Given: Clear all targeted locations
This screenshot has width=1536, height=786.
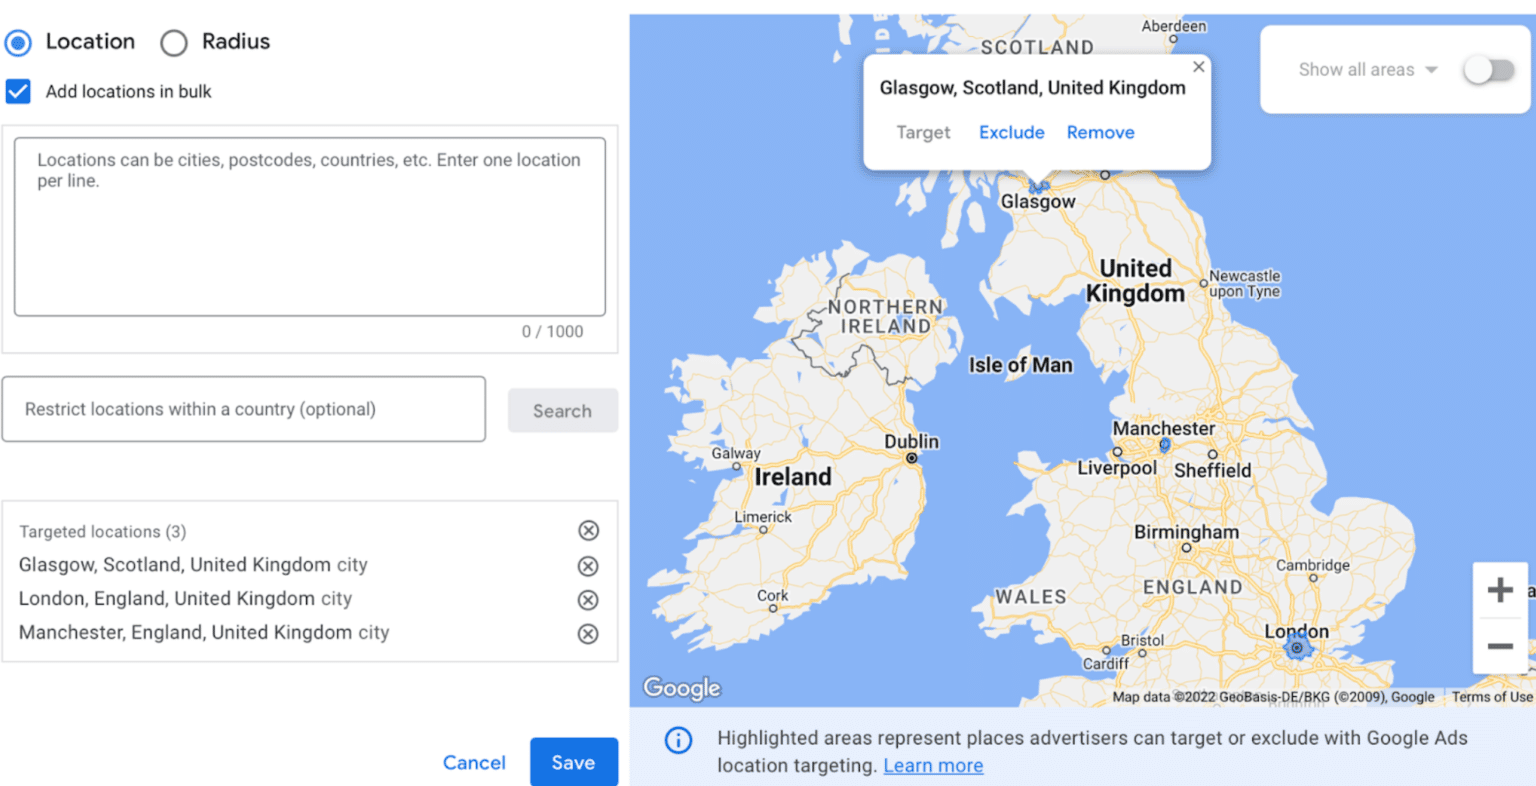Looking at the screenshot, I should [x=588, y=531].
